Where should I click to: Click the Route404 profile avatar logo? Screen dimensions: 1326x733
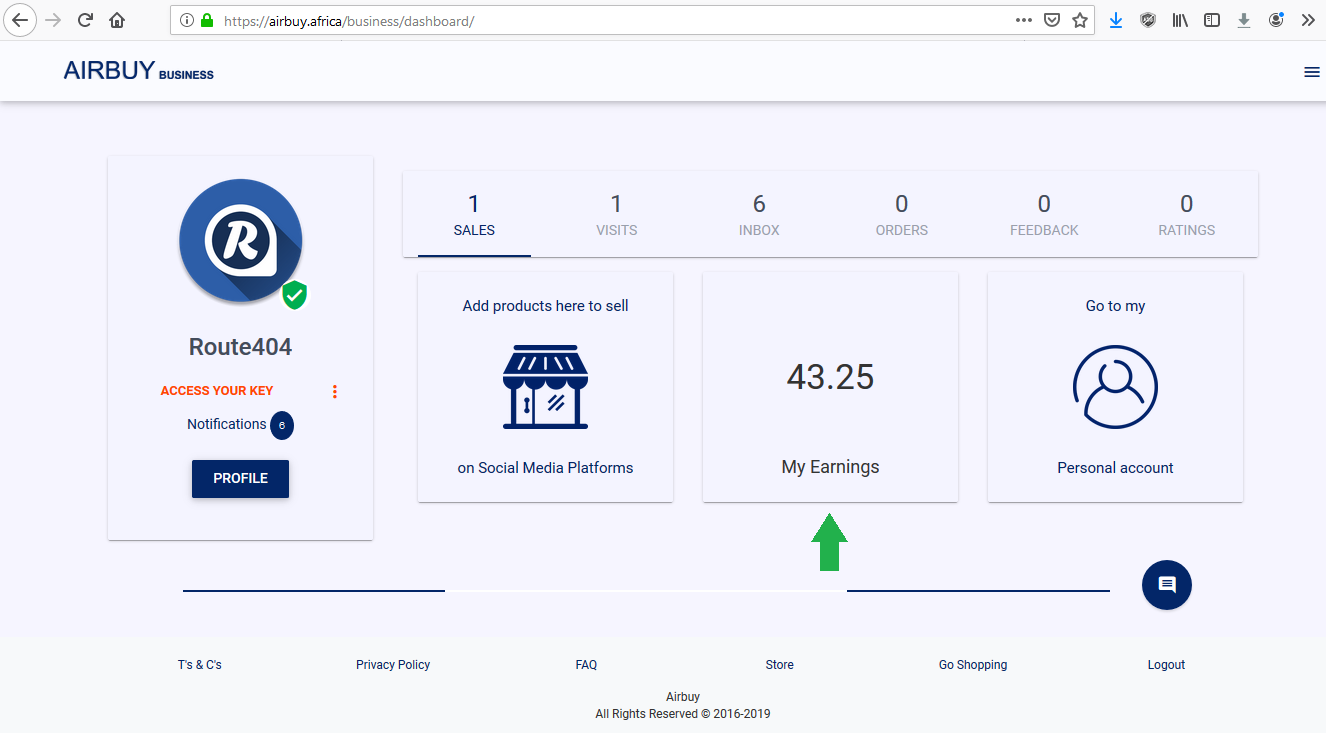(x=240, y=240)
